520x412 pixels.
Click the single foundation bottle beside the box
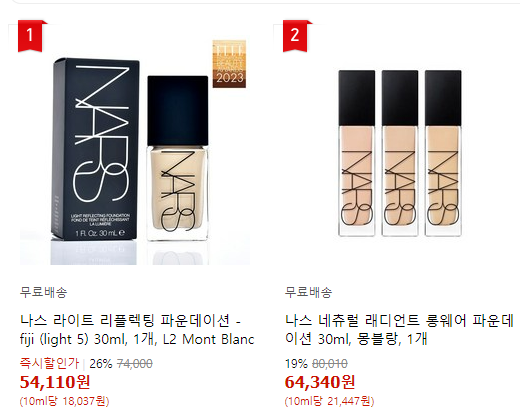click(x=178, y=158)
